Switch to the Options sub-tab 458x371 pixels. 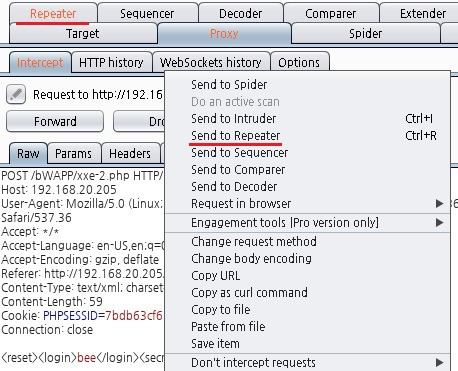tap(299, 62)
